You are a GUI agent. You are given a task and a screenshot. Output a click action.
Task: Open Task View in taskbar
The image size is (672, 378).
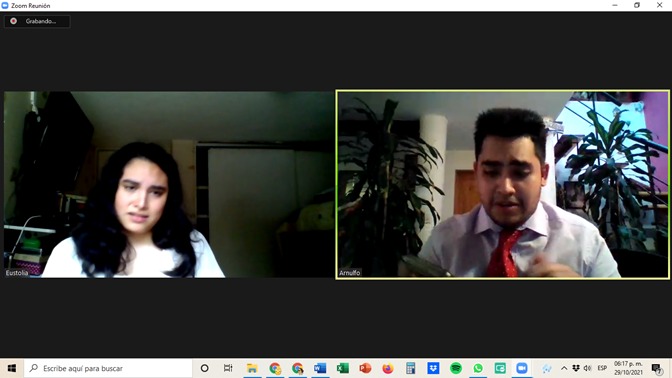pyautogui.click(x=228, y=368)
